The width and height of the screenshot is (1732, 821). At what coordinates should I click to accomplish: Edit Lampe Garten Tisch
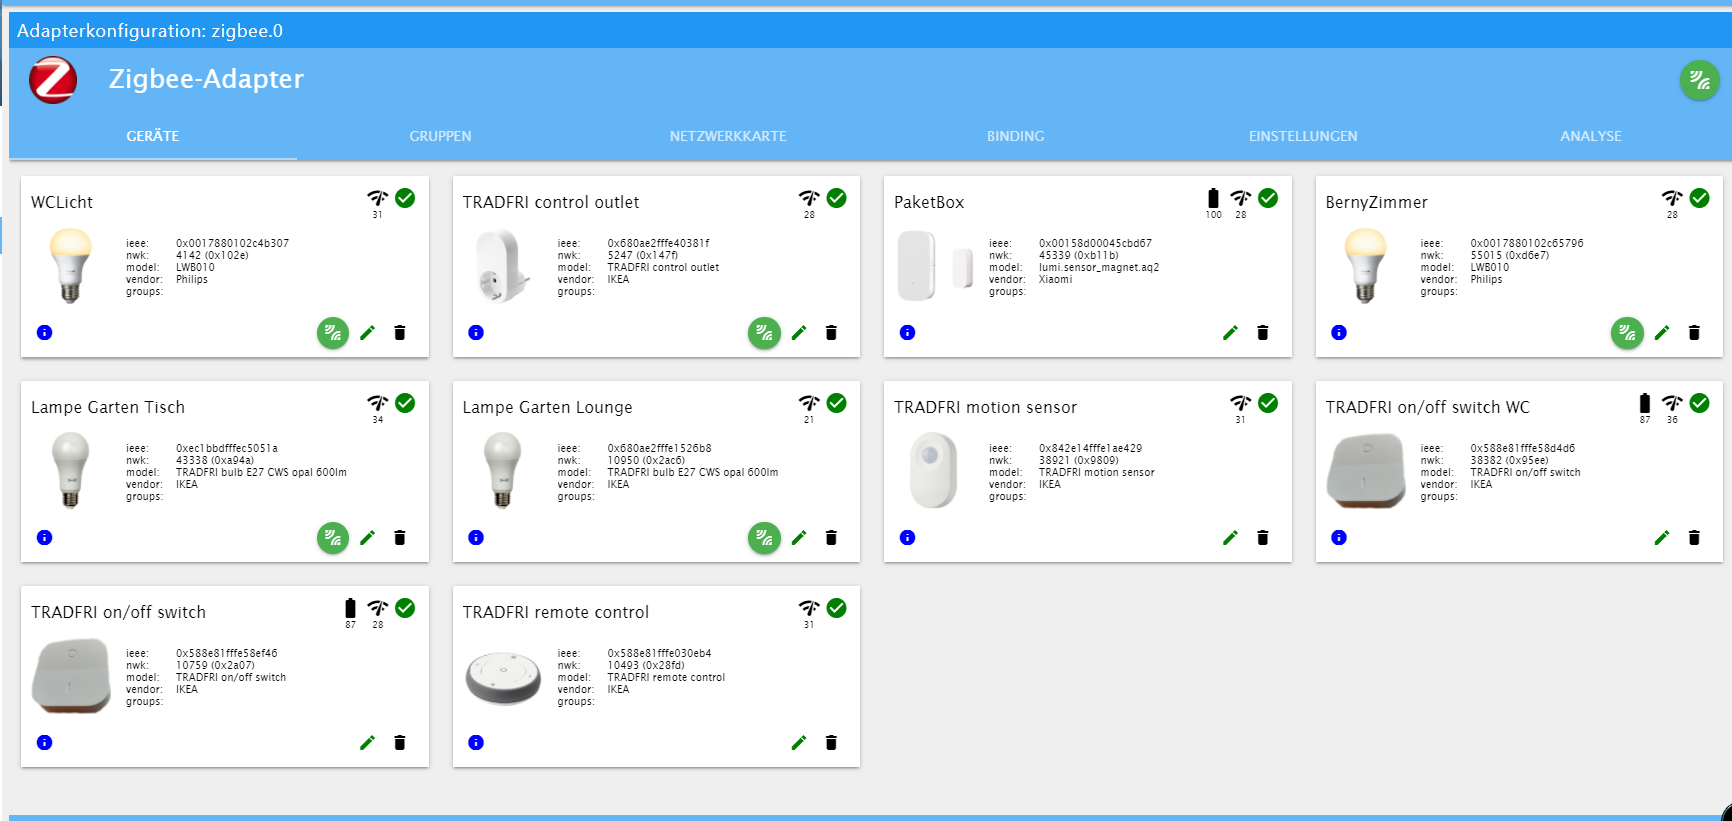pyautogui.click(x=367, y=538)
